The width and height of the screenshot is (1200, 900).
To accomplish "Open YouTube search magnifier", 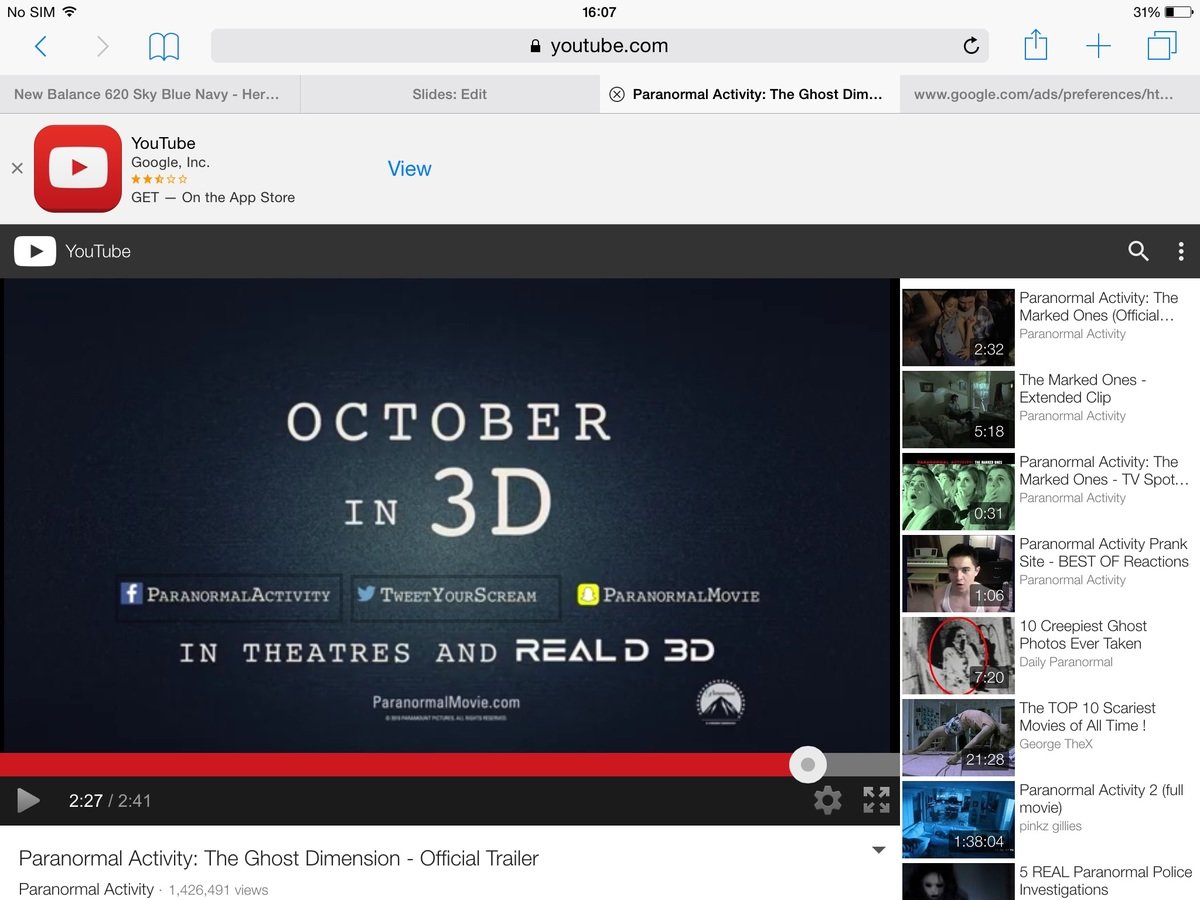I will tap(1138, 251).
